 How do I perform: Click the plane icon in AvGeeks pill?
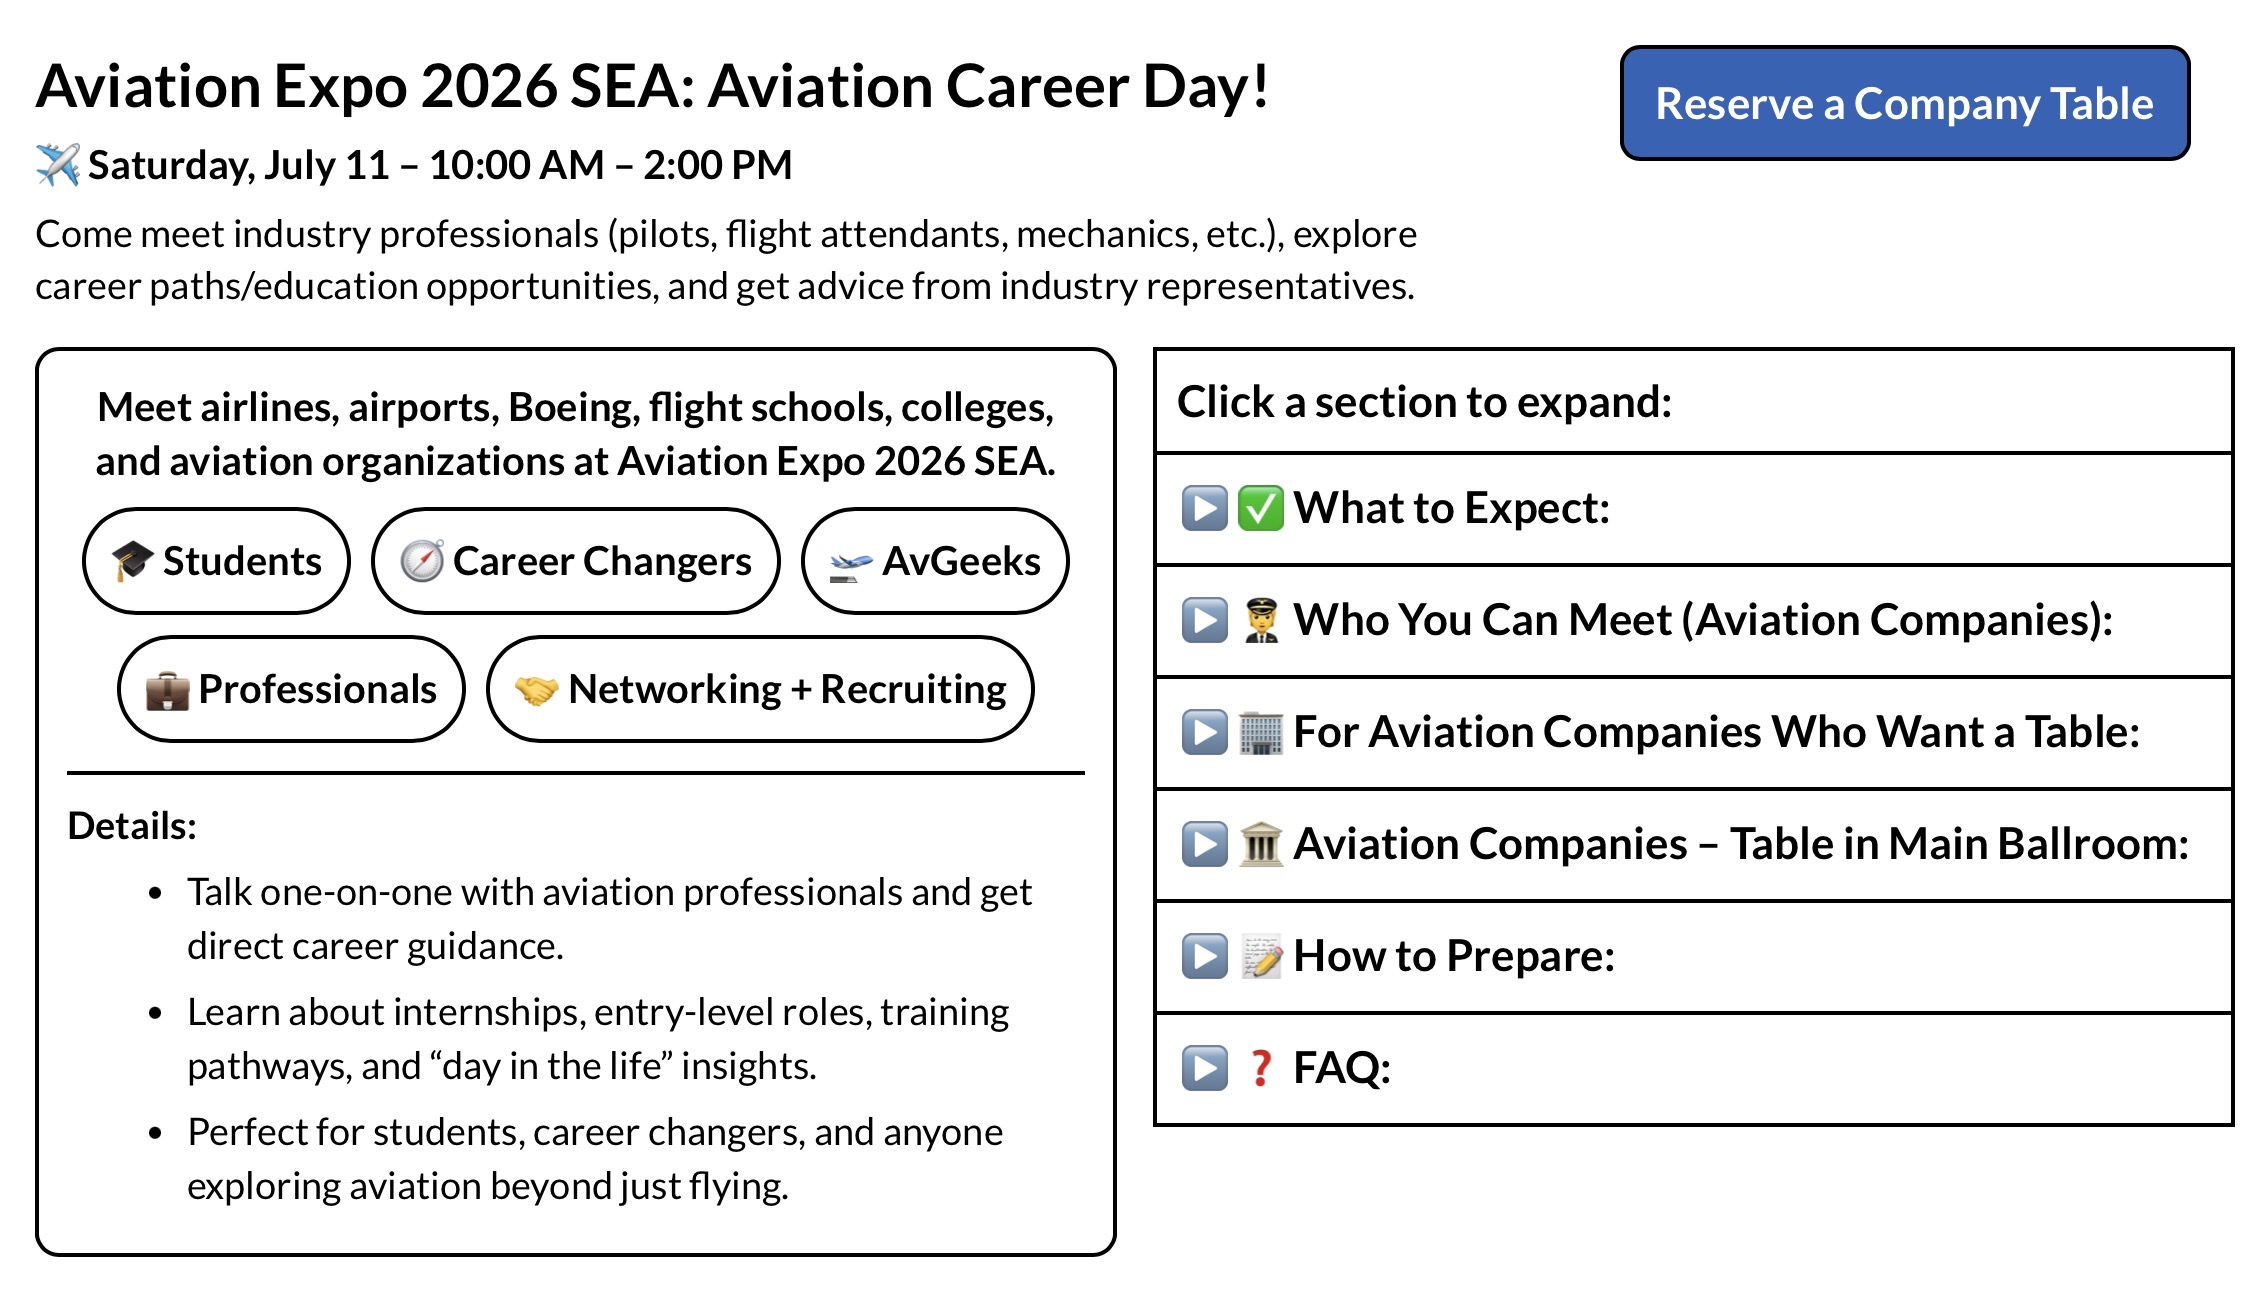click(x=851, y=563)
